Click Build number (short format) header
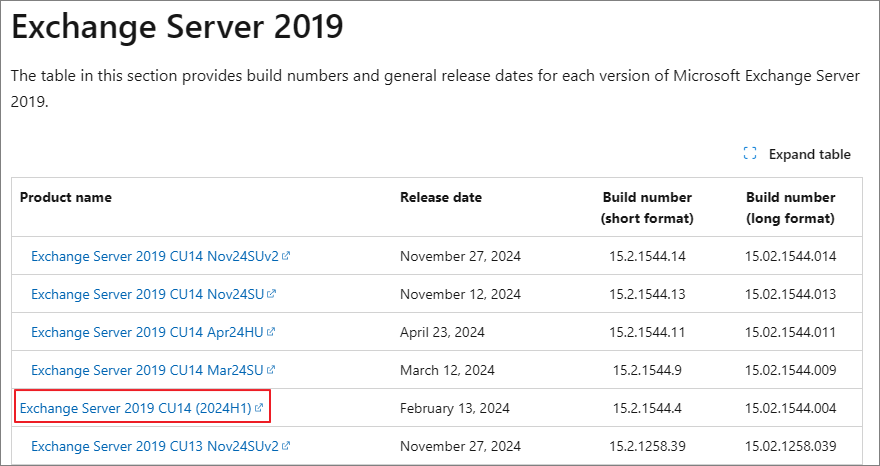Screen dimensions: 880x466 point(647,208)
